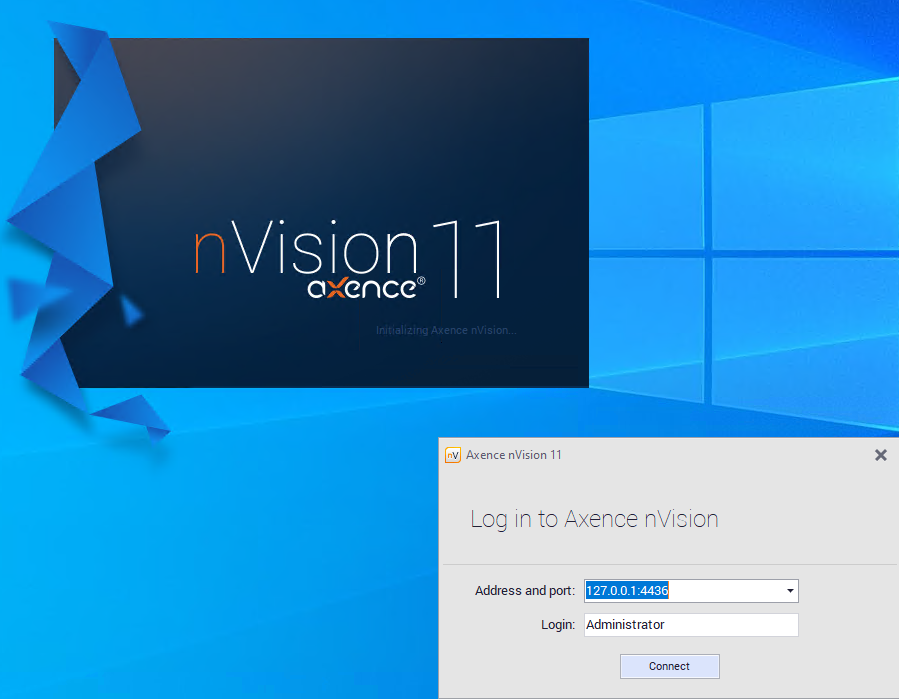Click the nVision wordmark on the splash screen
This screenshot has height=699, width=899.
tap(305, 250)
